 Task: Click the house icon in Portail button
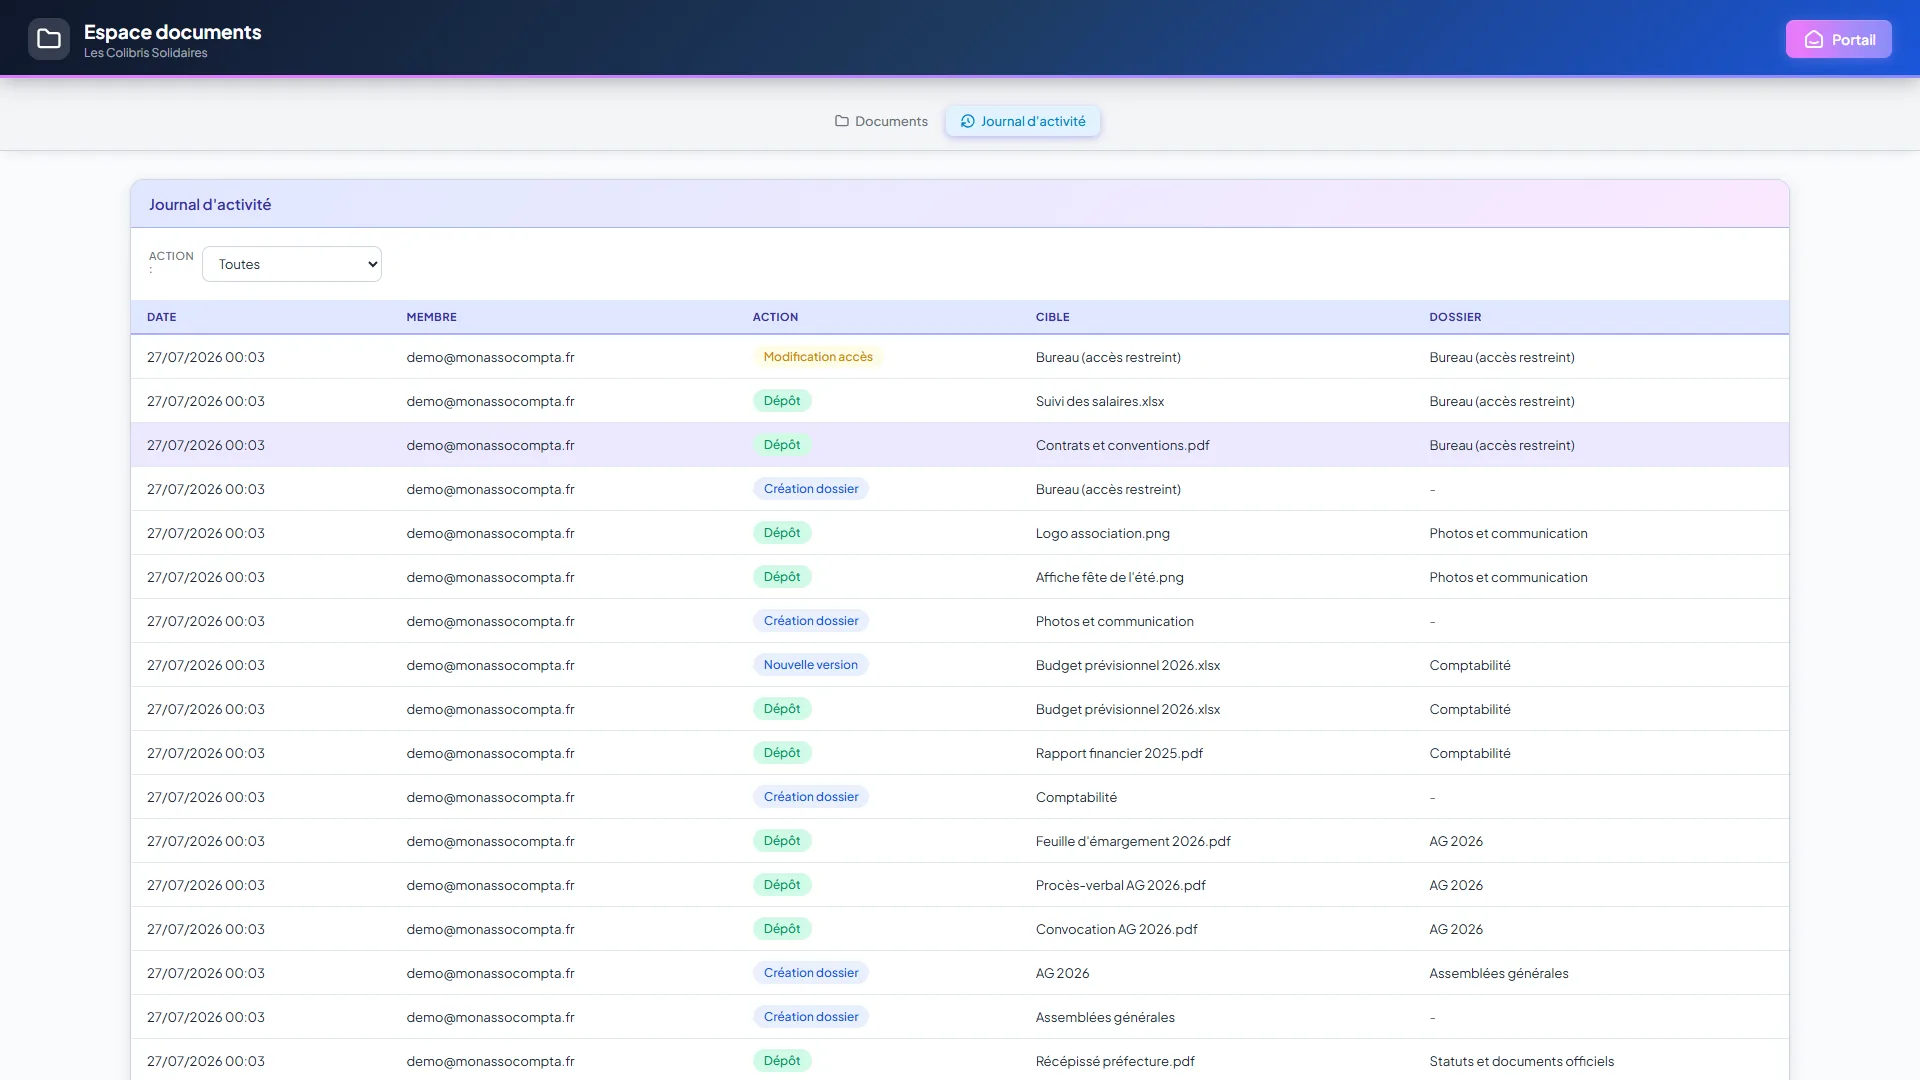1814,40
